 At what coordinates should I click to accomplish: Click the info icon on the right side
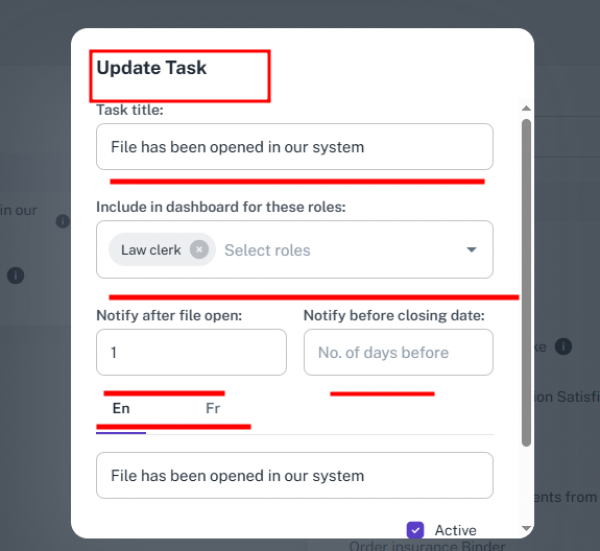pos(563,346)
